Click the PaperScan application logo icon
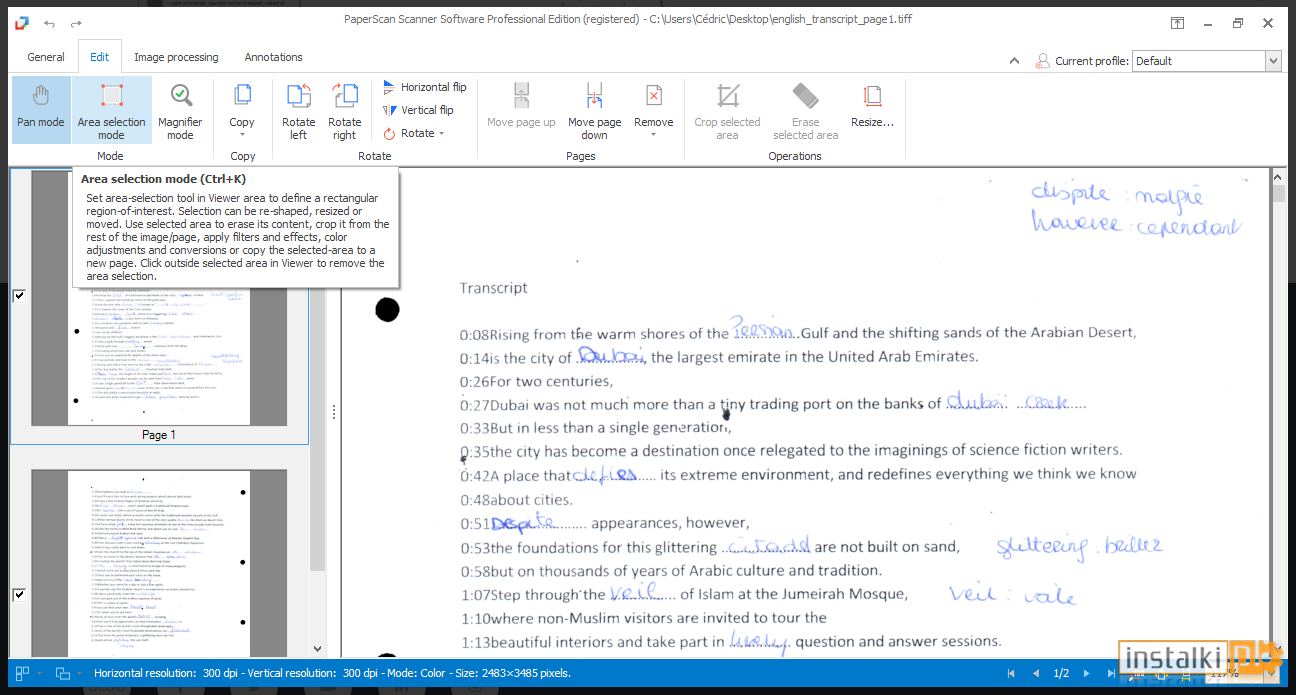This screenshot has height=695, width=1296. pos(22,23)
